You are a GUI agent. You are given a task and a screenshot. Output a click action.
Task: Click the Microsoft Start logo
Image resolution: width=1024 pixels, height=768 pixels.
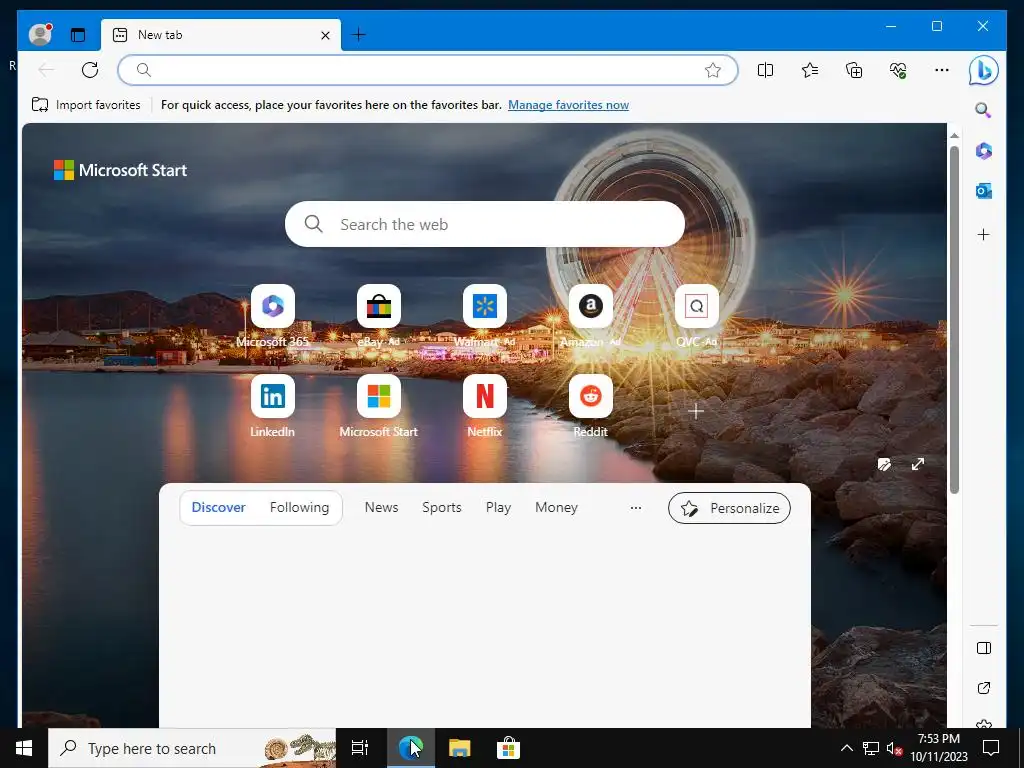(120, 170)
